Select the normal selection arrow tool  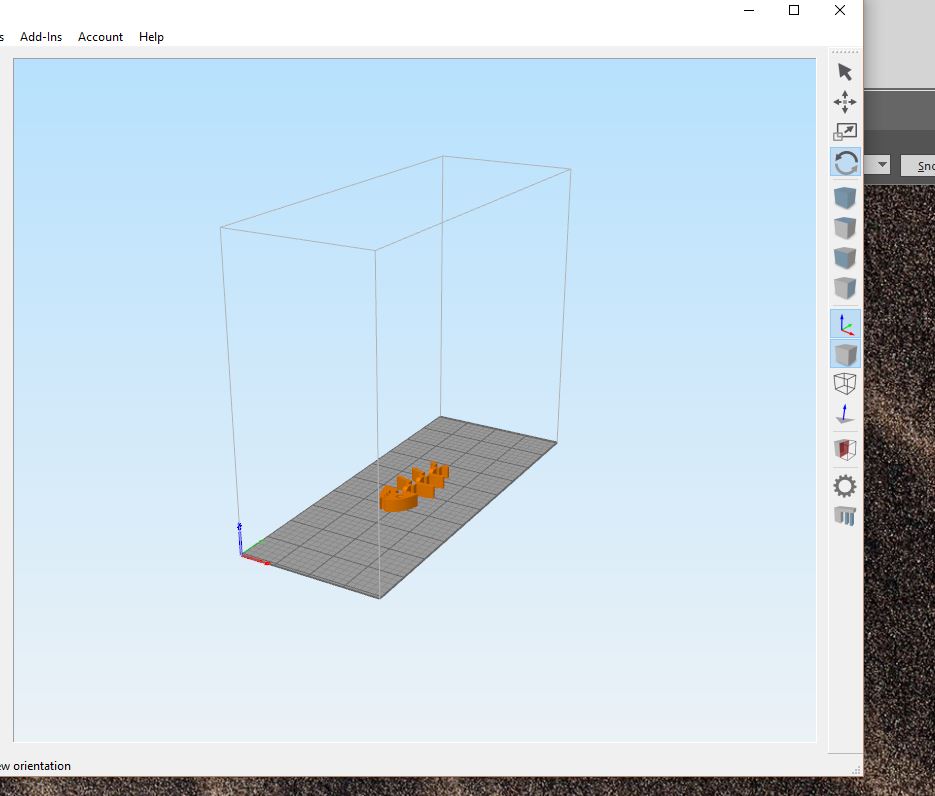[845, 72]
